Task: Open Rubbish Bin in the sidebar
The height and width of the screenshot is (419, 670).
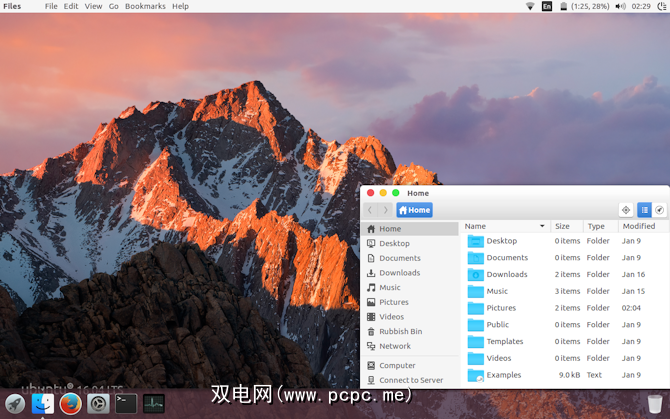Action: tap(410, 331)
